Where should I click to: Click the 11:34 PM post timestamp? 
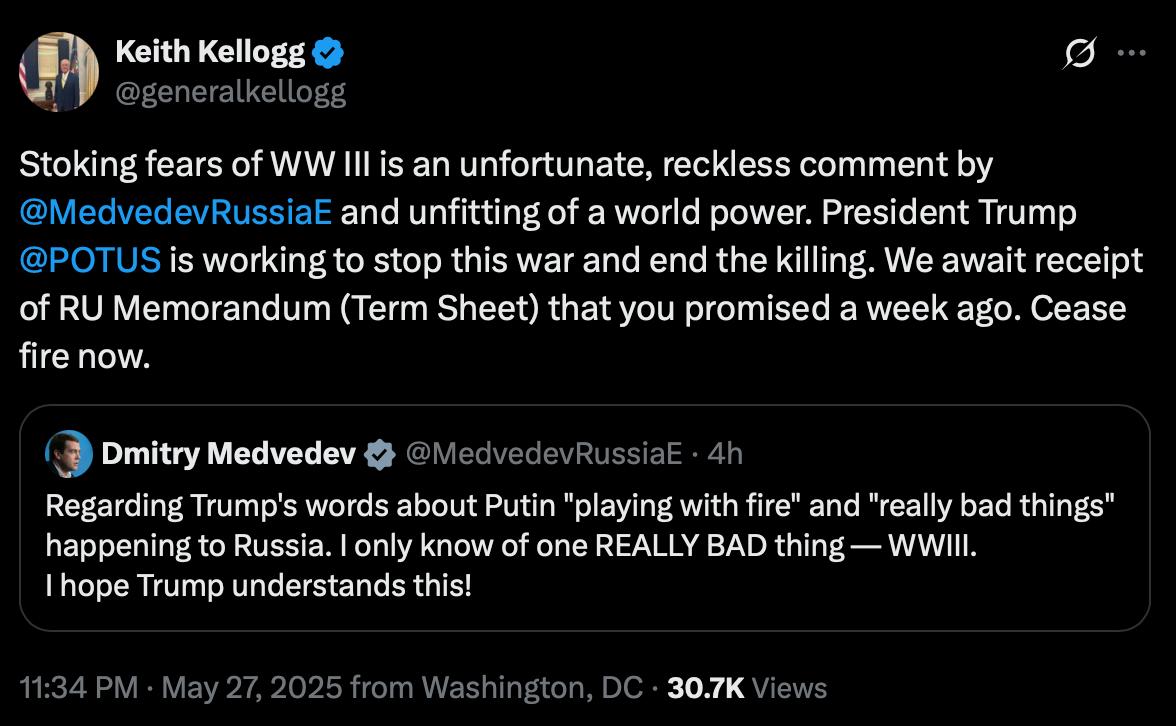[x=79, y=688]
